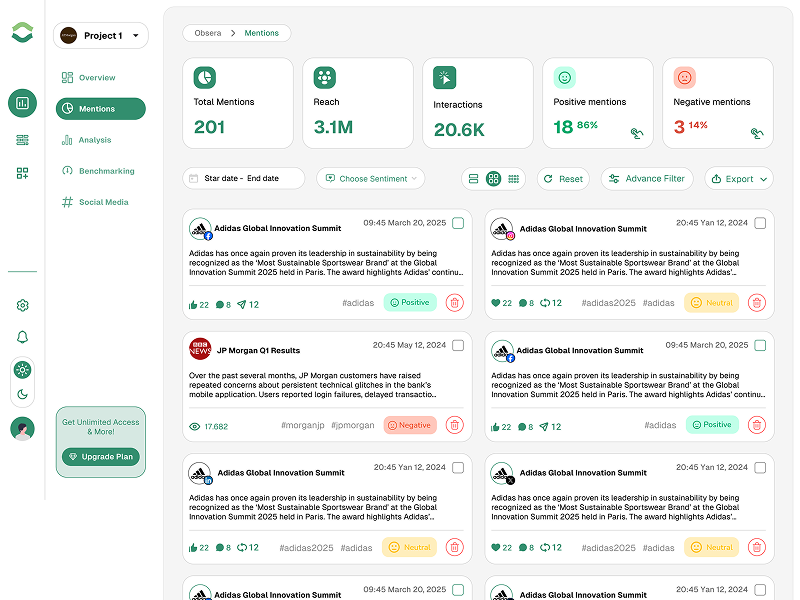Open settings gear in the left rail
The image size is (800, 600).
pos(22,305)
